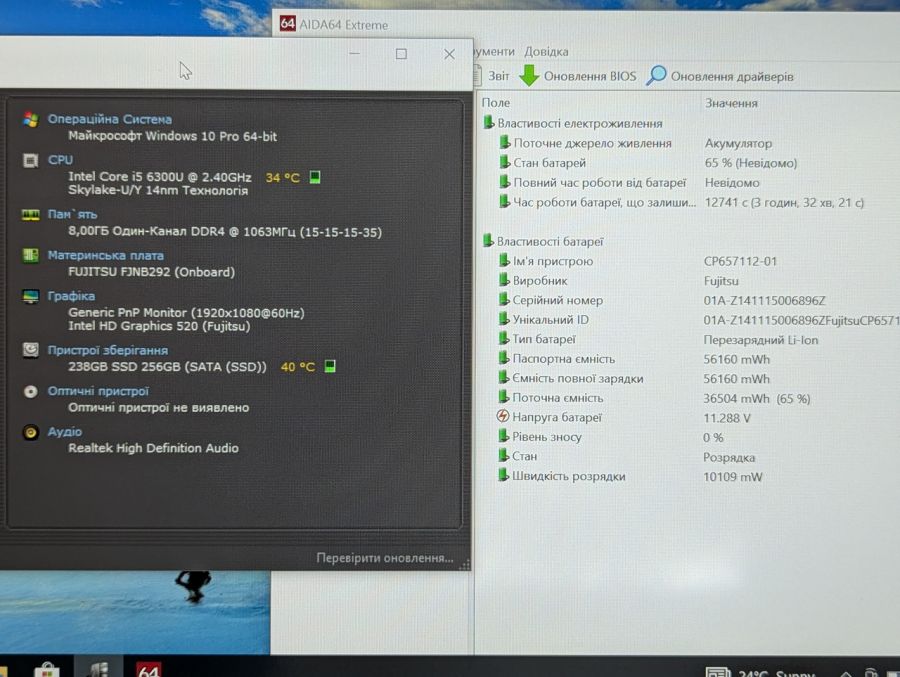Click value CP657112-01
Viewport: 900px width, 677px height.
[740, 261]
